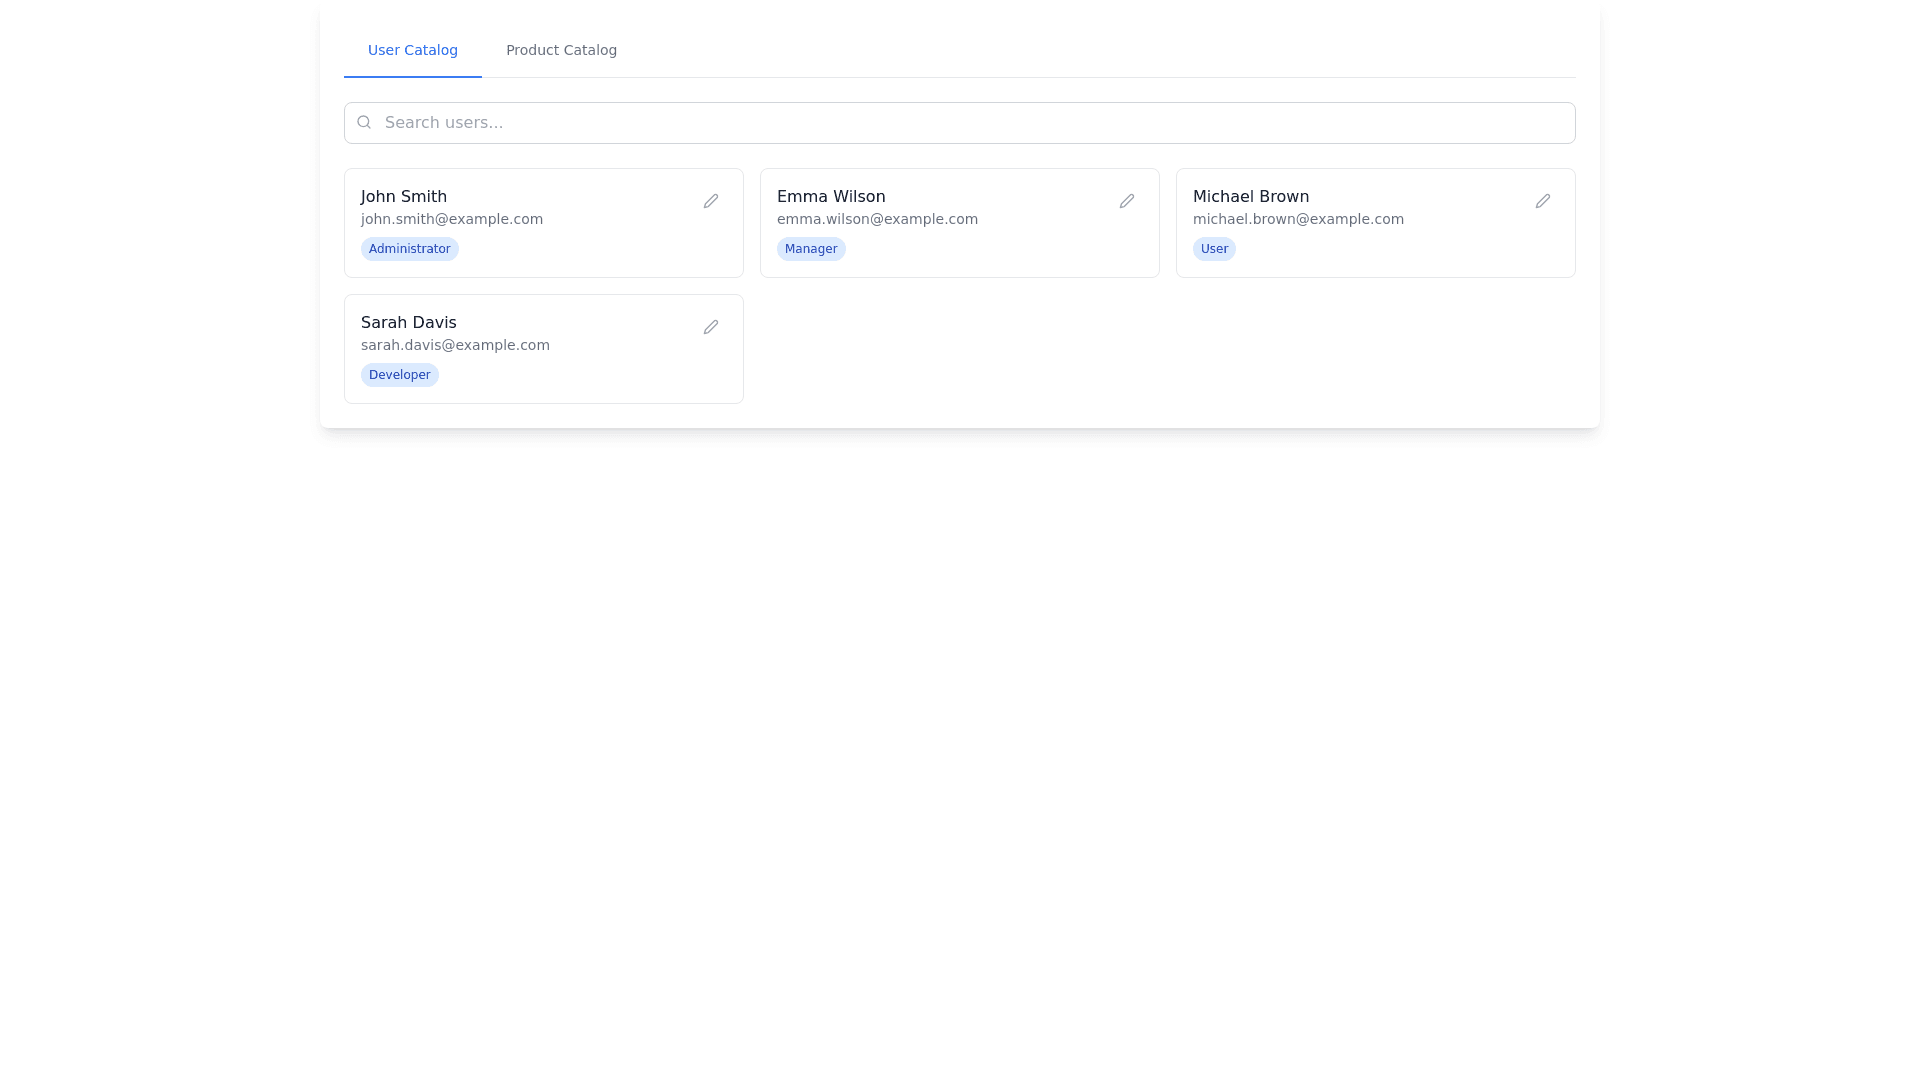Viewport: 1920px width, 1080px height.
Task: Click Michael Brown's name text
Action: pyautogui.click(x=1250, y=197)
